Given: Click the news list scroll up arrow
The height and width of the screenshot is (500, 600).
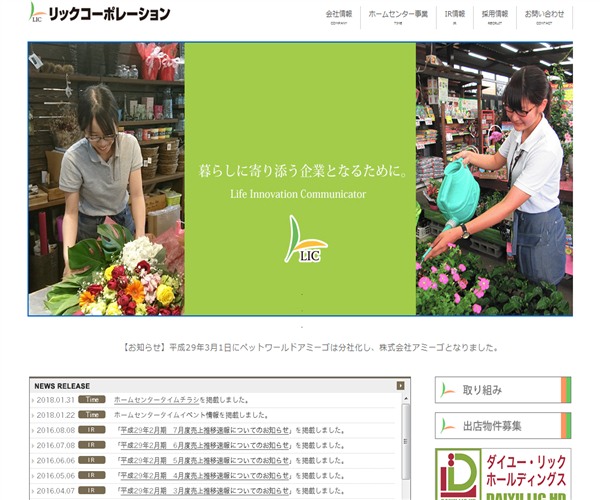Looking at the screenshot, I should tap(406, 398).
